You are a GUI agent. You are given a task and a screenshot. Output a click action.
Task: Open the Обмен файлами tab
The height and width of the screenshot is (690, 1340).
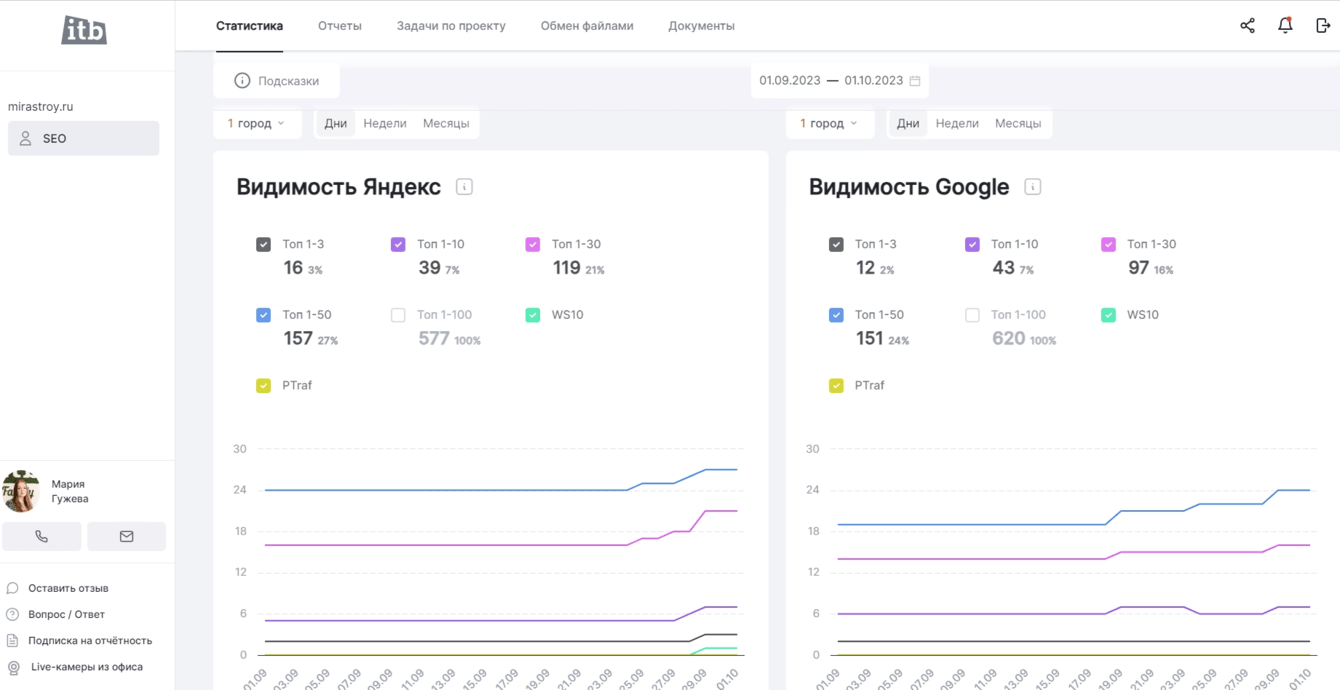[586, 26]
